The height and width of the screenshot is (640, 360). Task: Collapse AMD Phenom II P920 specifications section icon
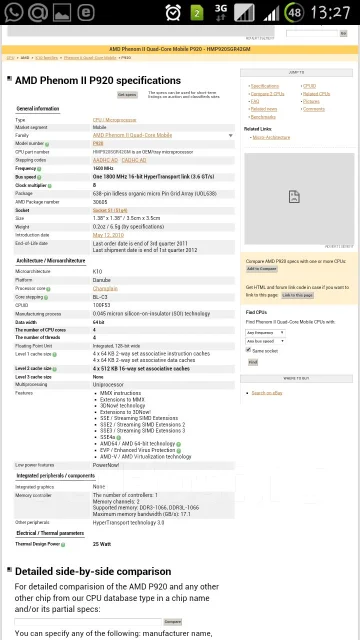[9, 78]
